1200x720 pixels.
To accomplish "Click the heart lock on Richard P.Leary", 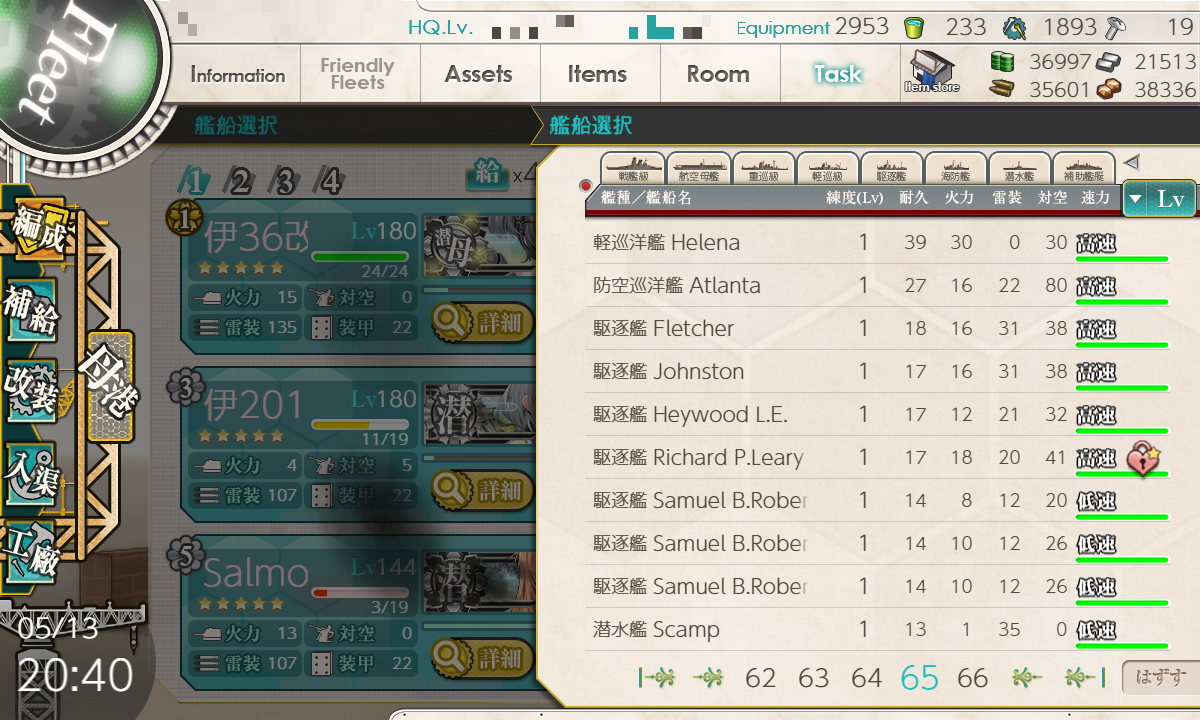I will (1141, 458).
